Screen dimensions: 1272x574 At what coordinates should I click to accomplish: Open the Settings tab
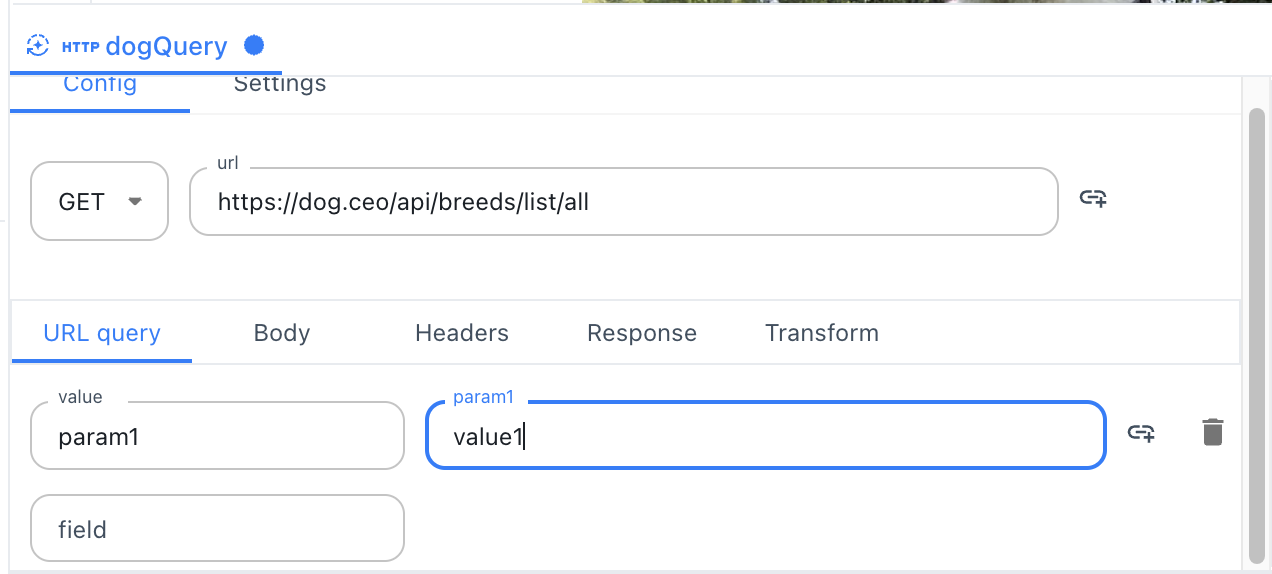click(279, 84)
